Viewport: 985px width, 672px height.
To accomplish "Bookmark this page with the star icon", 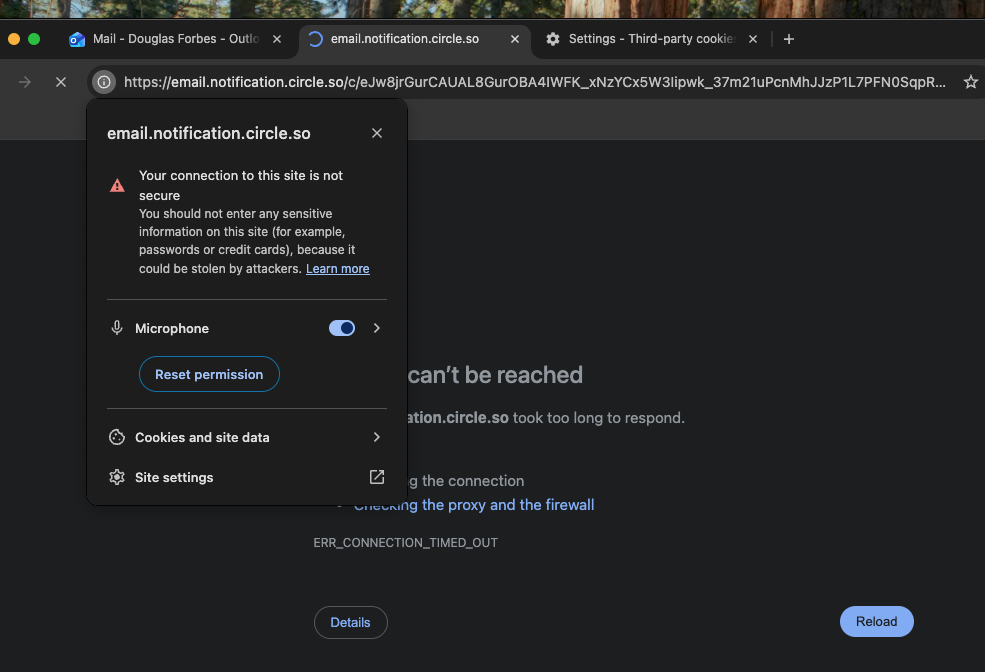I will coord(971,82).
